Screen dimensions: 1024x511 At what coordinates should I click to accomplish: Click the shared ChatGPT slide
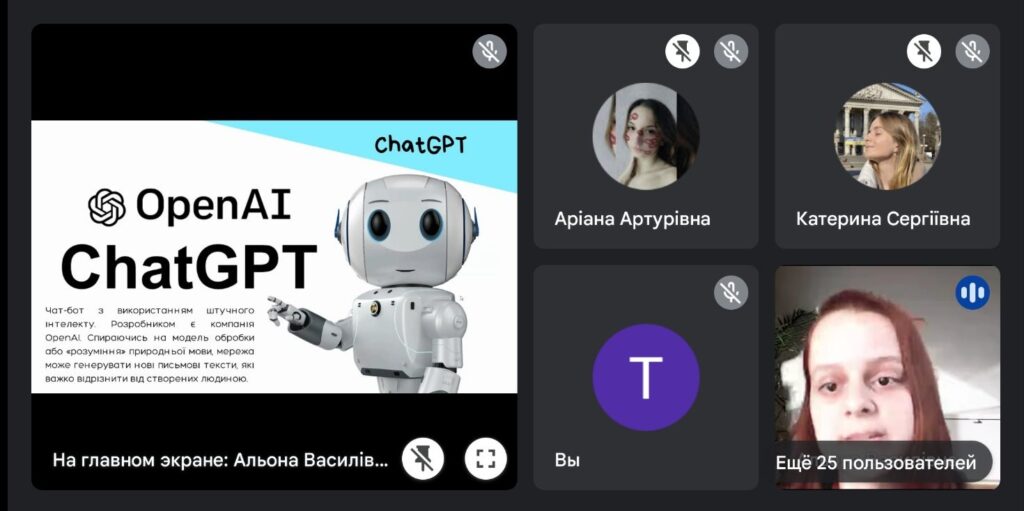tap(274, 257)
